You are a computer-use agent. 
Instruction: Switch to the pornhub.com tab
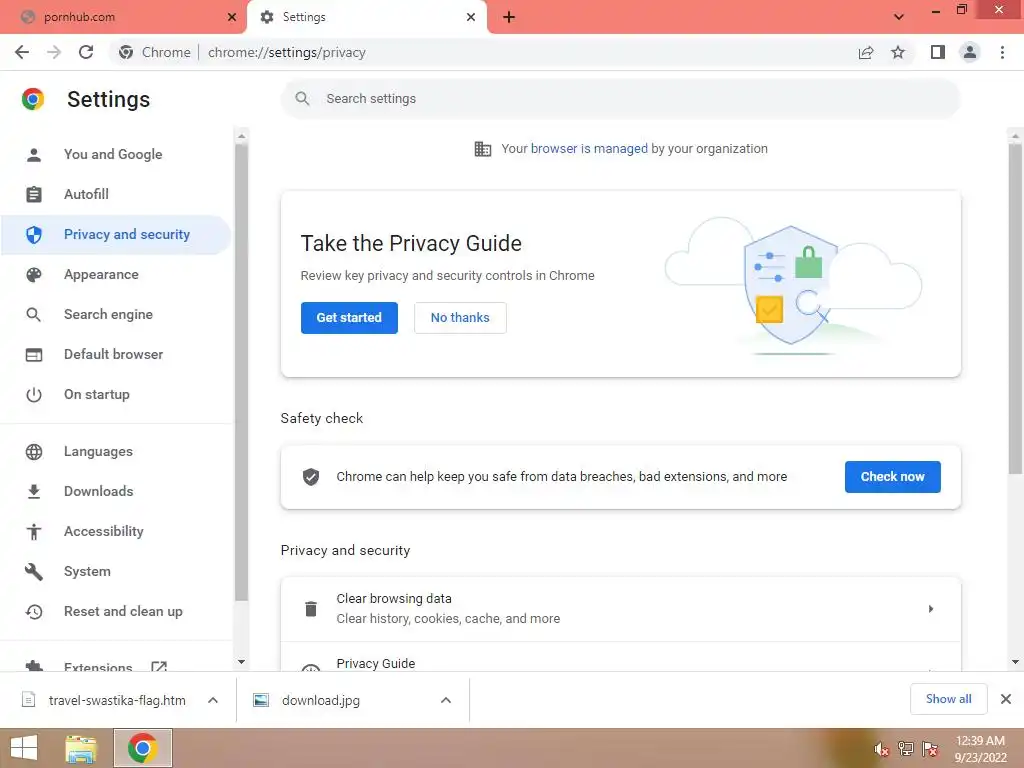point(124,17)
